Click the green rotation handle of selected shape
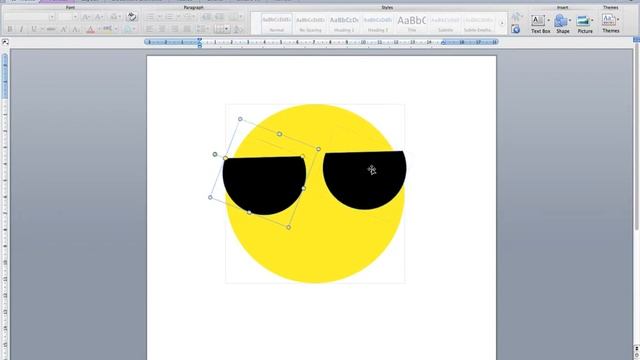This screenshot has height=360, width=640. (215, 154)
